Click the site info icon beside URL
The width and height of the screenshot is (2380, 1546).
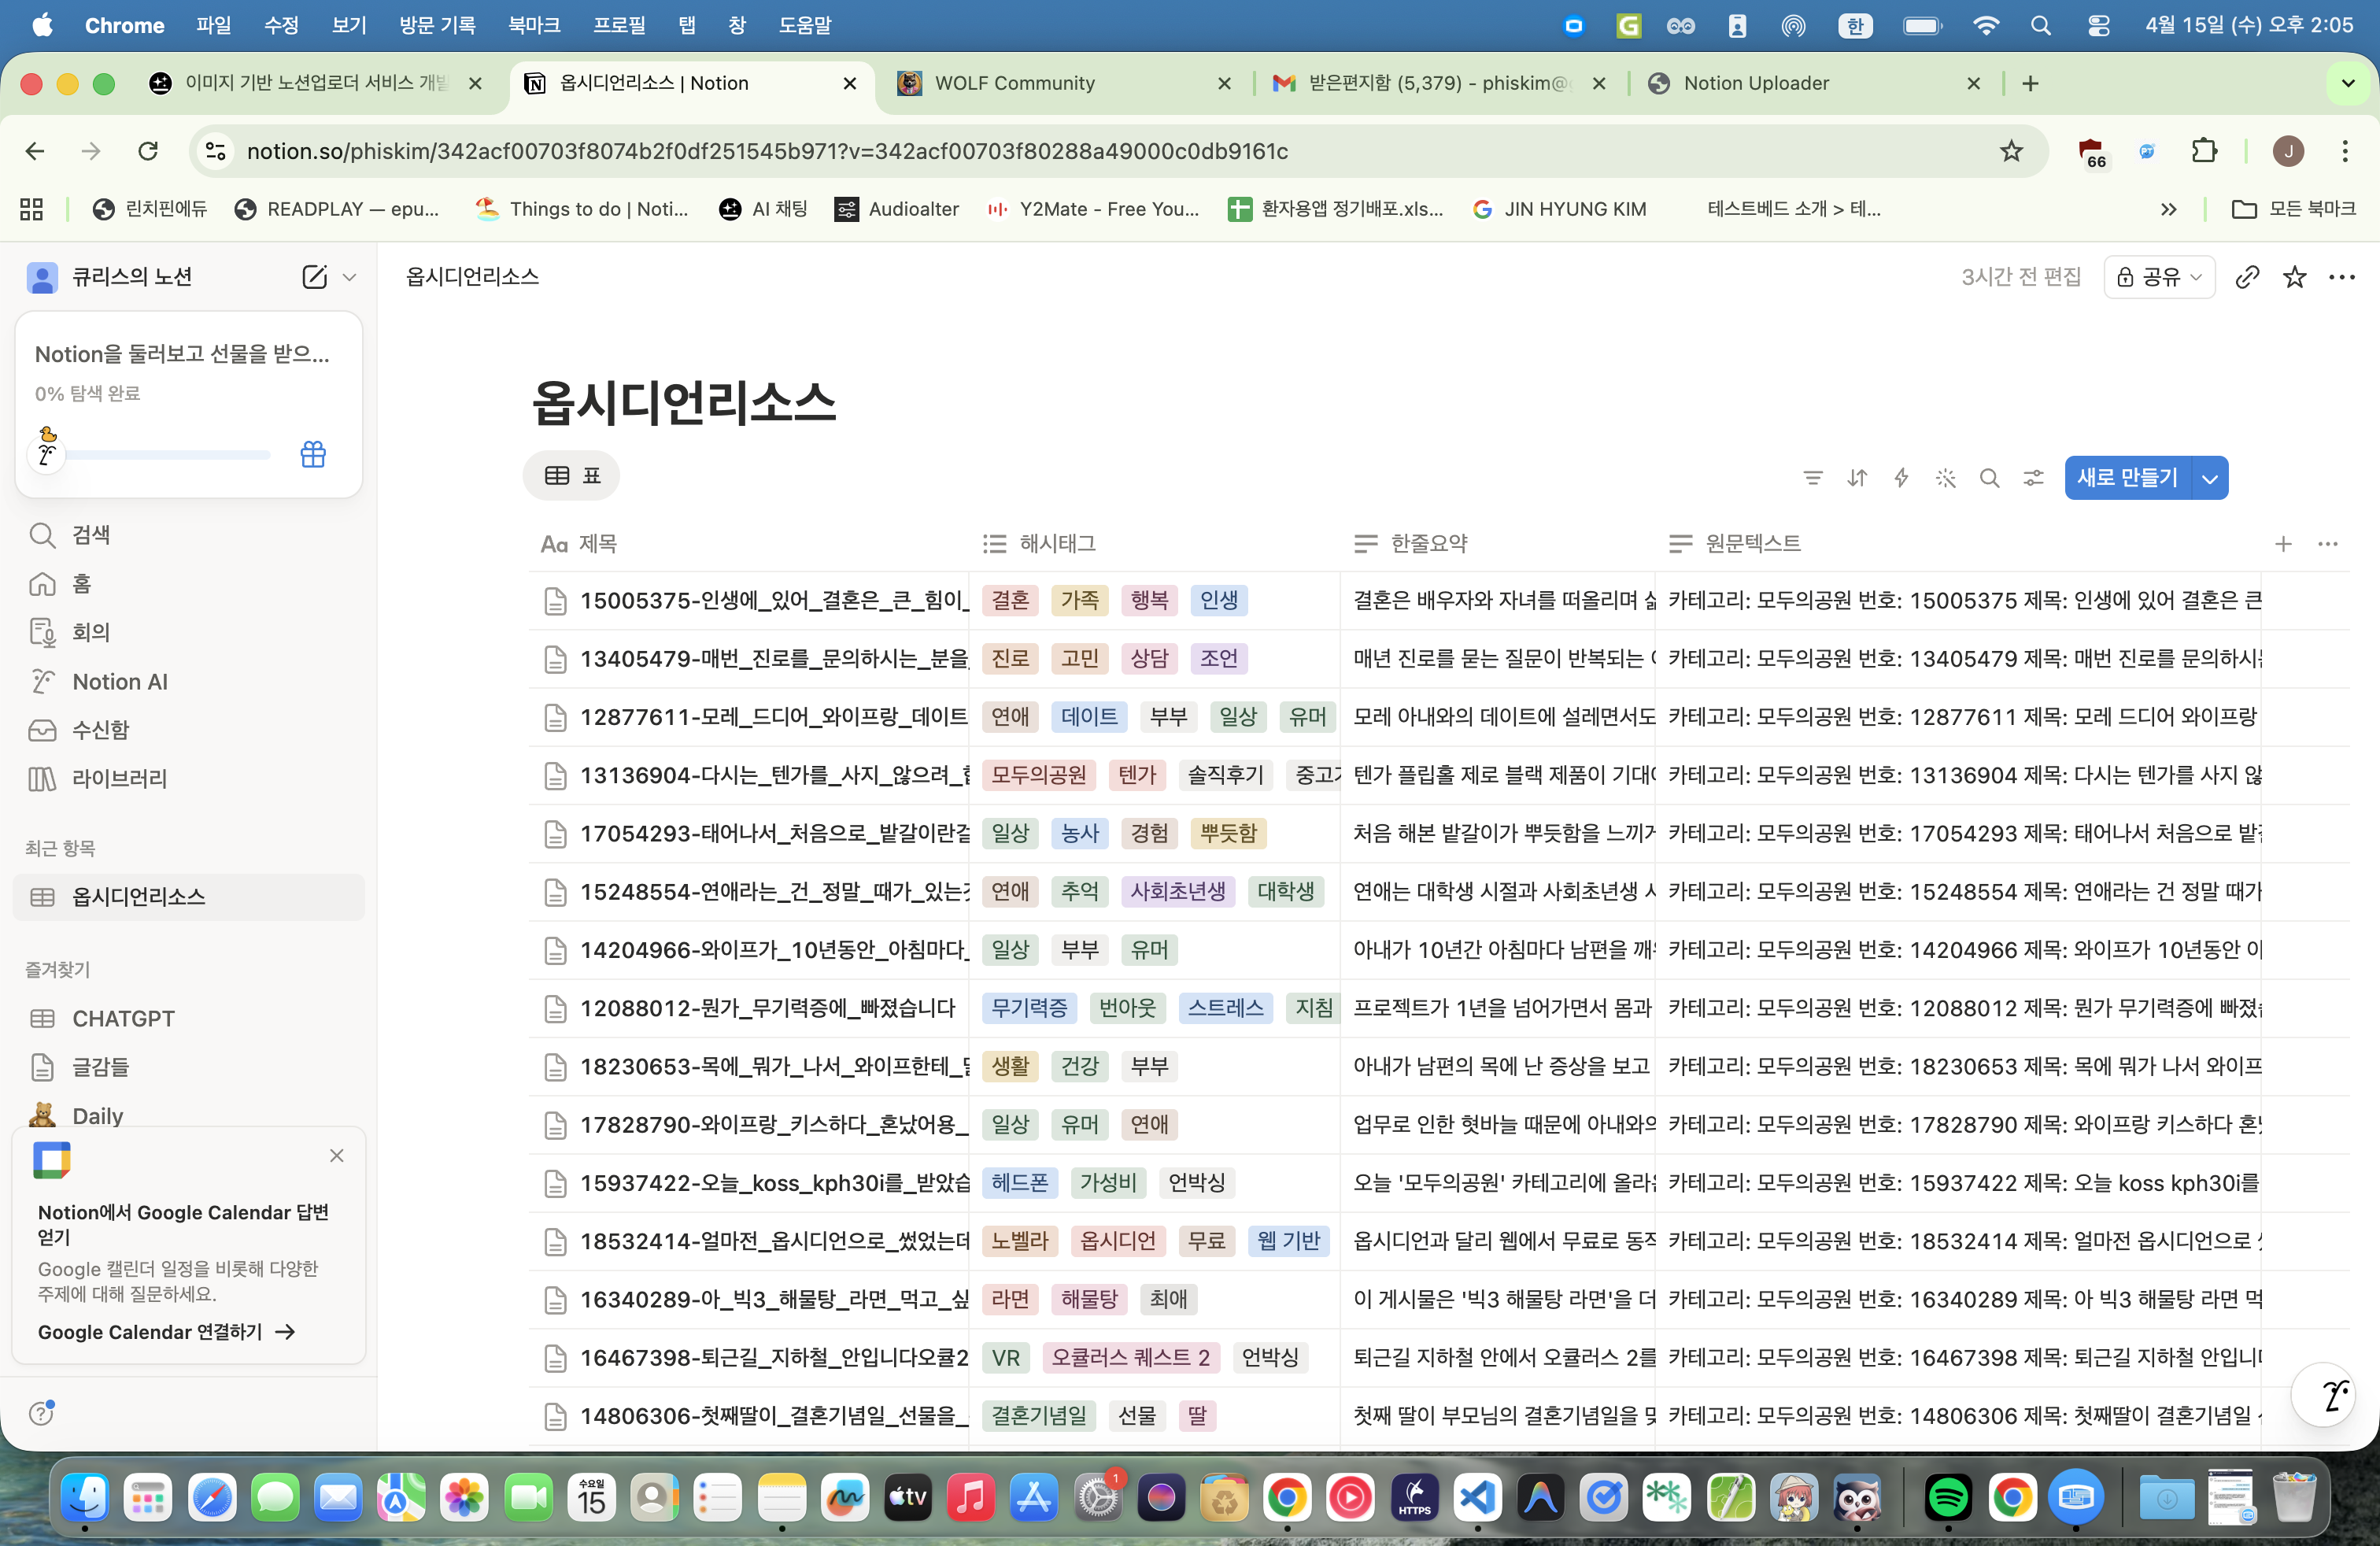[x=215, y=151]
